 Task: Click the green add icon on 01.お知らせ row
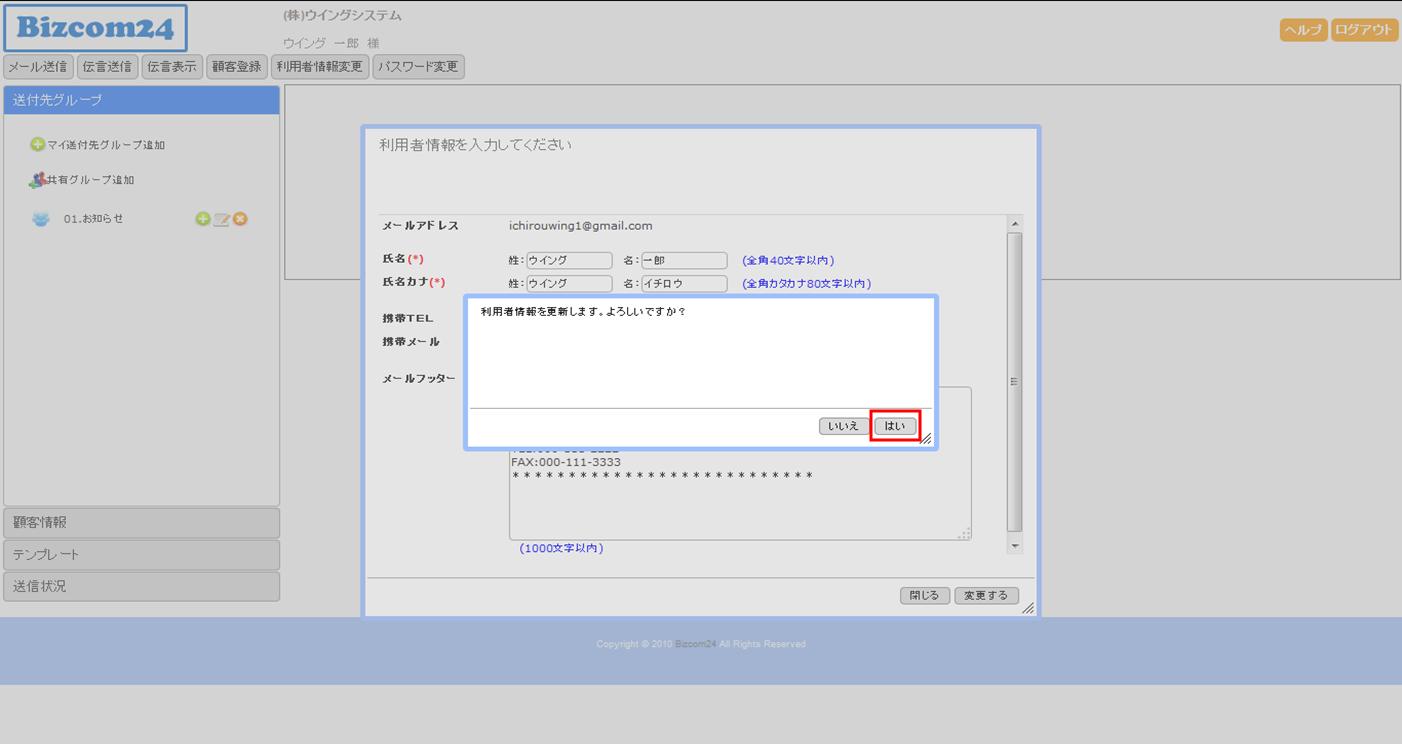click(x=202, y=219)
